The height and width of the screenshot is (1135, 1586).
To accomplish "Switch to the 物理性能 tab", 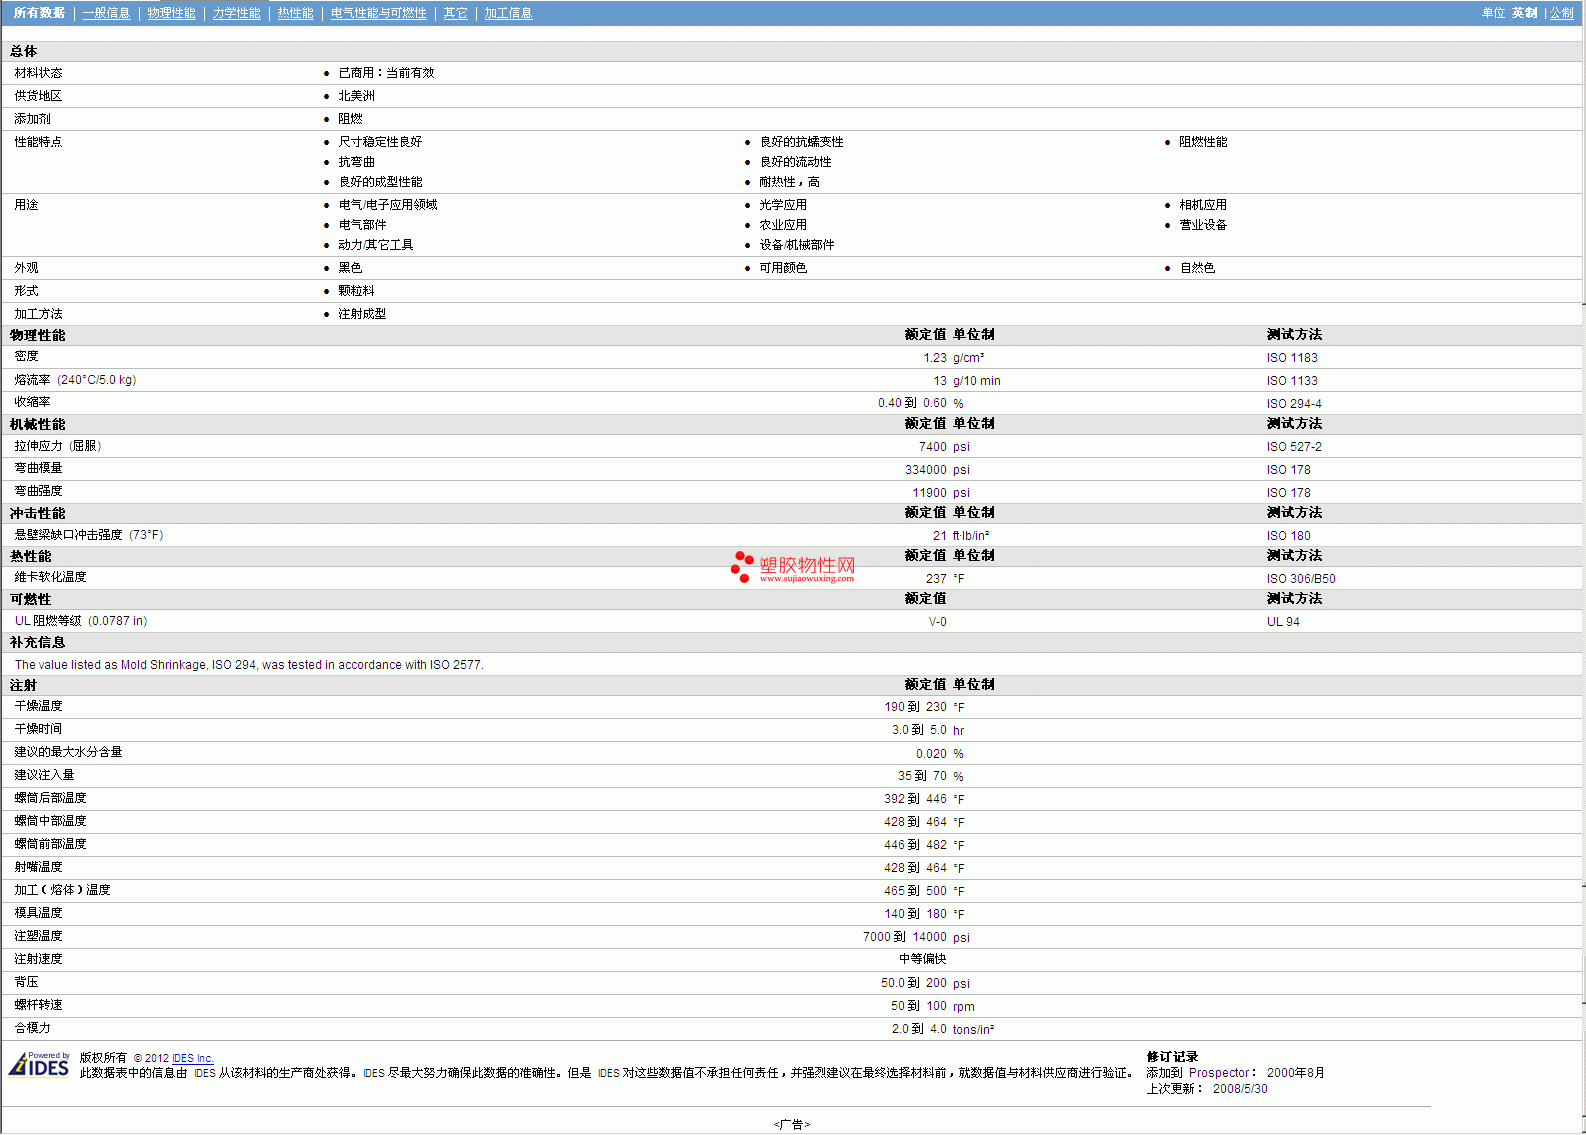I will [171, 13].
